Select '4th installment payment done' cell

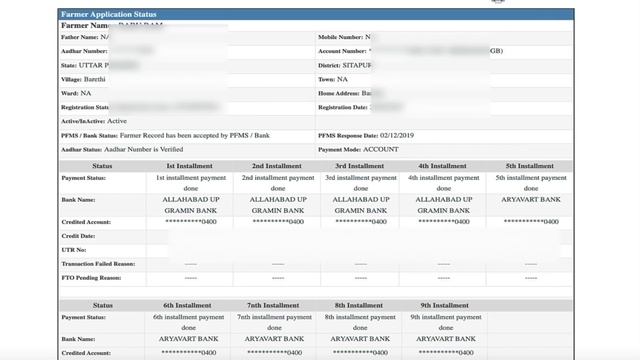(444, 183)
